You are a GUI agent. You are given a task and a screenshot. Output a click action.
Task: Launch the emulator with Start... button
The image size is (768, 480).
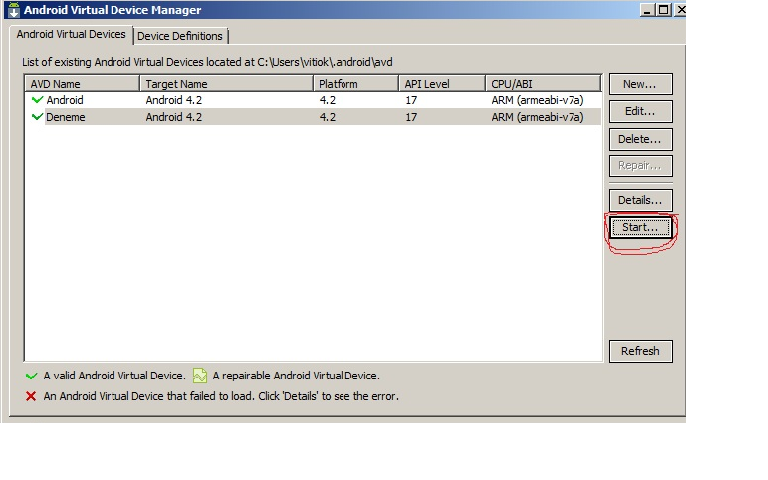click(641, 228)
